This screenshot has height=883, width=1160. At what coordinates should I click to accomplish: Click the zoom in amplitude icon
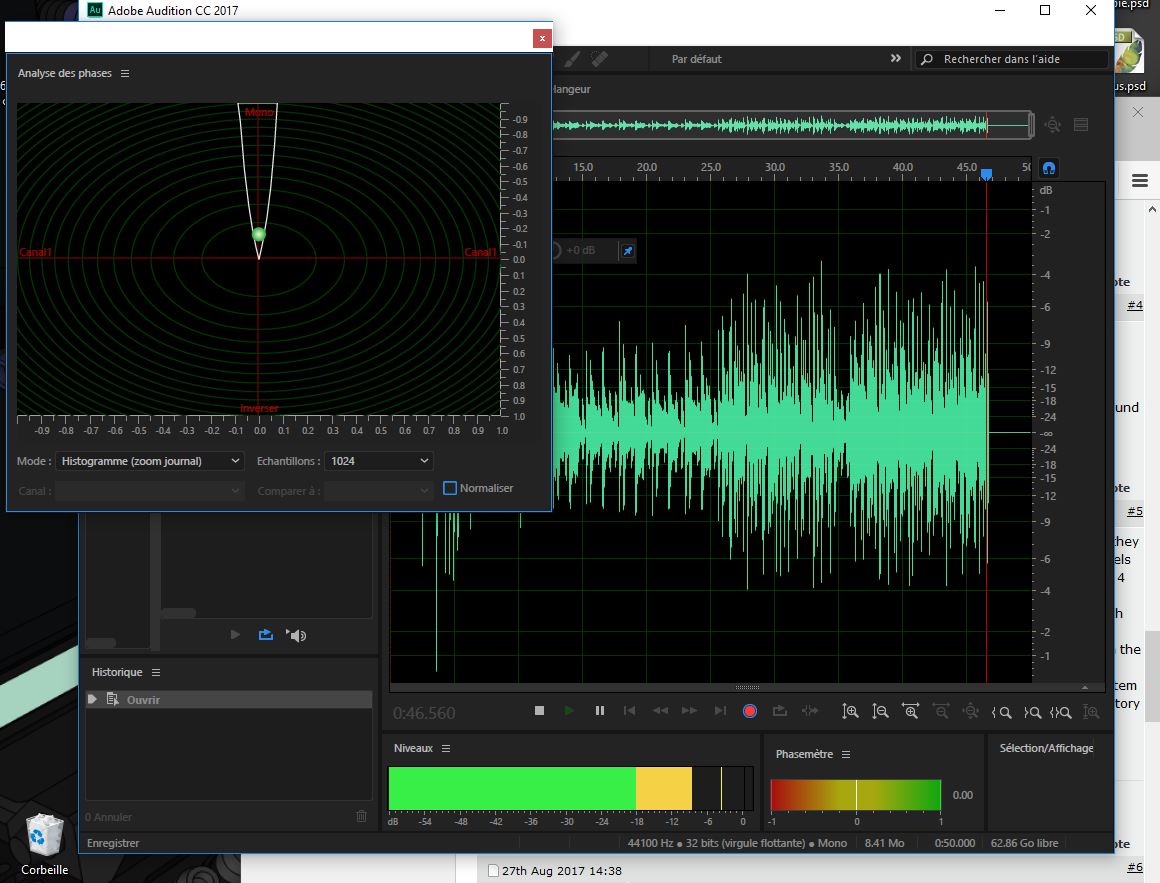pyautogui.click(x=850, y=711)
